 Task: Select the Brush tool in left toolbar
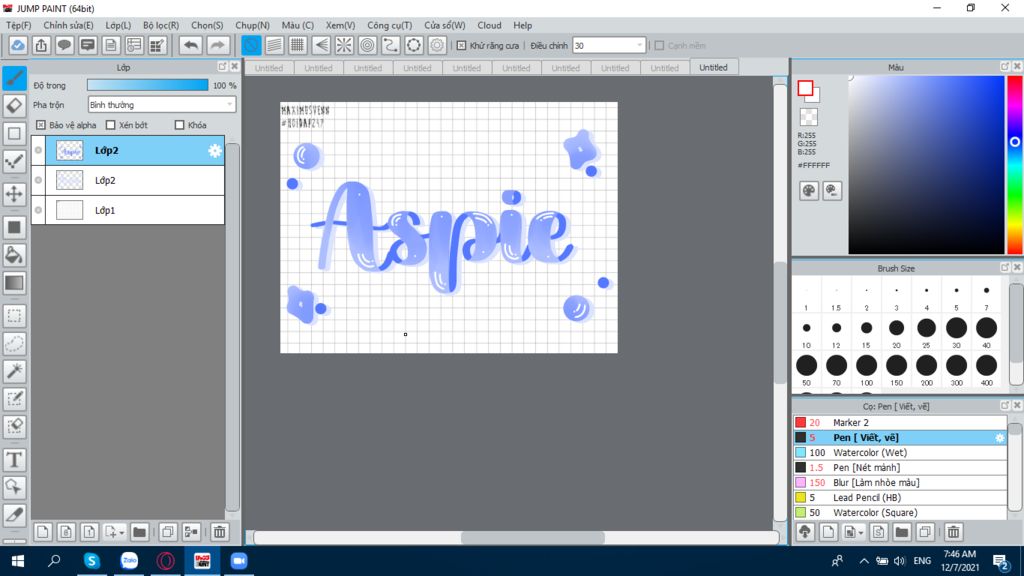click(14, 78)
